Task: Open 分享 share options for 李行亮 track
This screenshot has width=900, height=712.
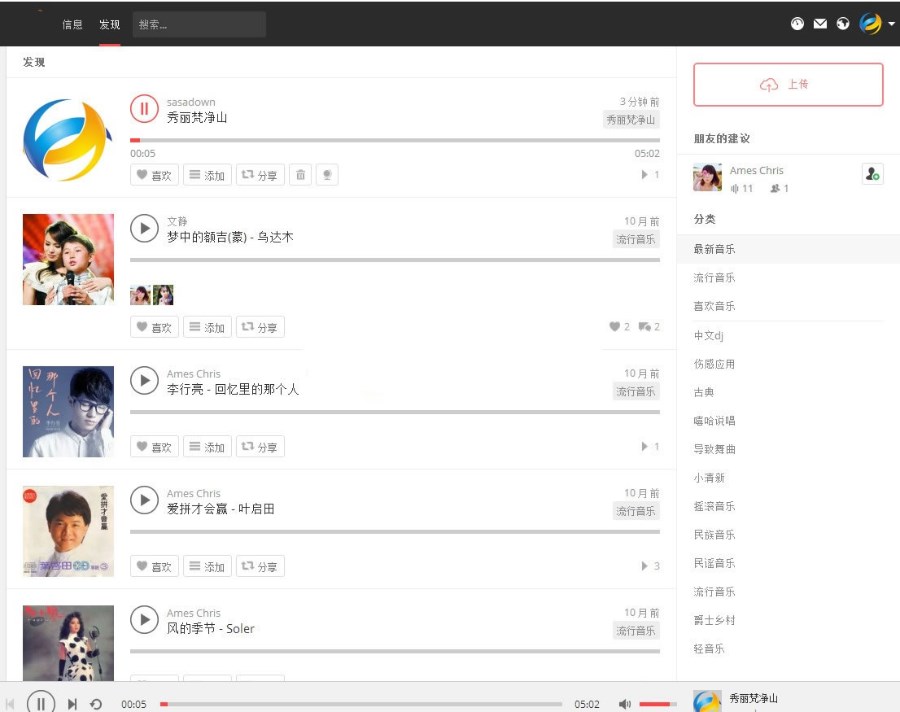Action: point(260,446)
